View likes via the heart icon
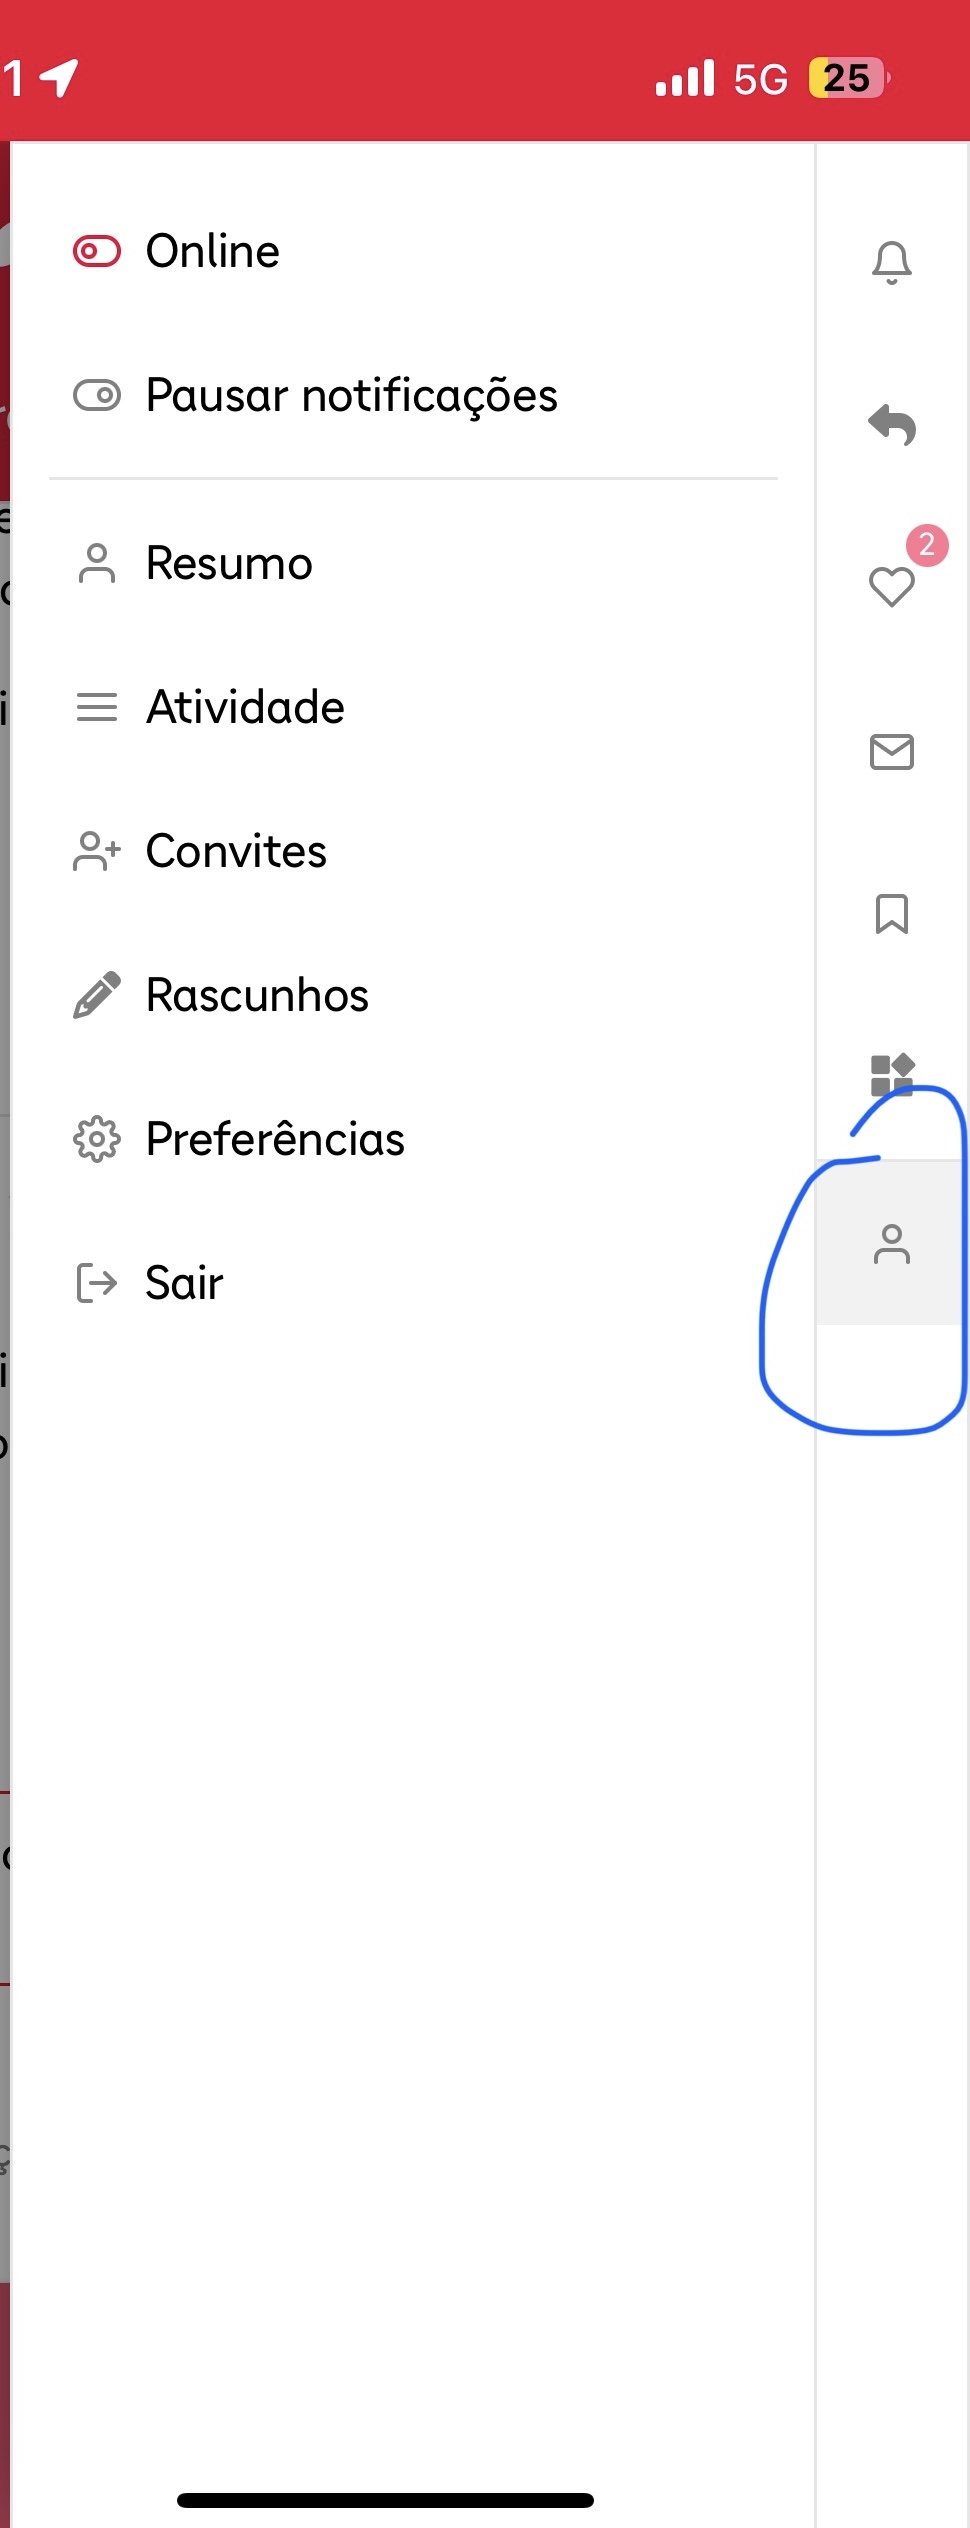 (x=891, y=586)
